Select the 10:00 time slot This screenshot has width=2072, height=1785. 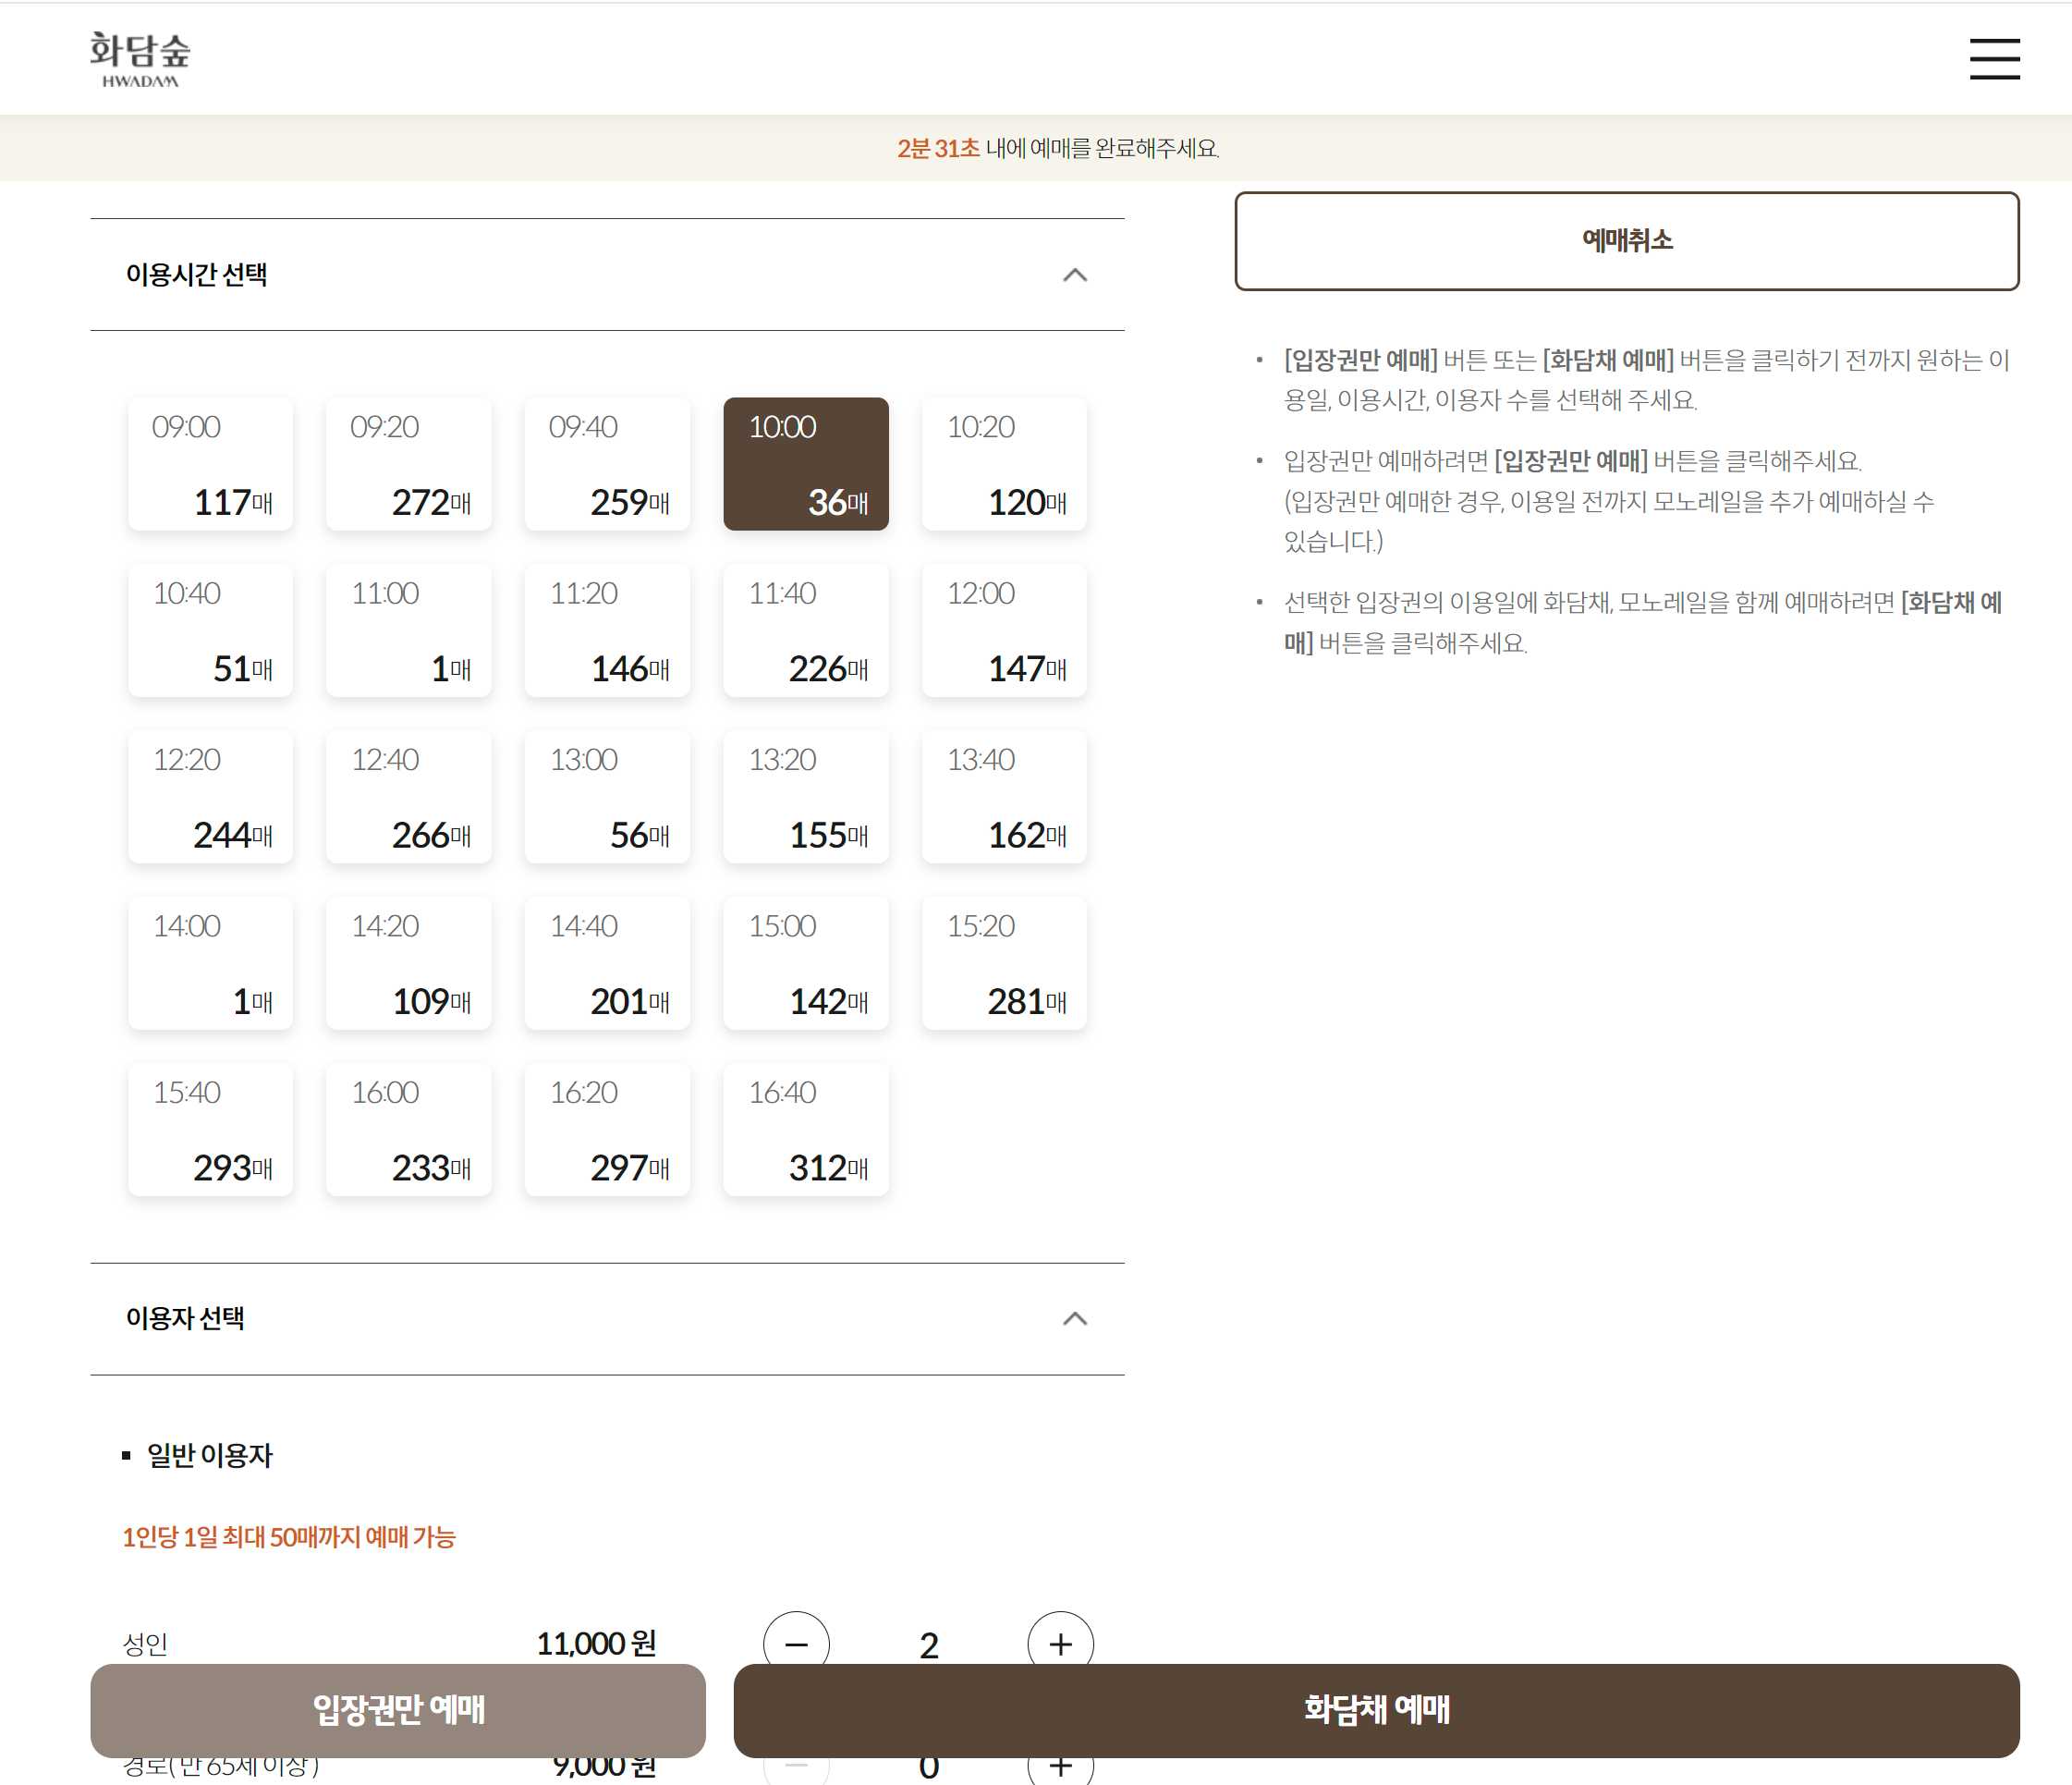coord(806,464)
